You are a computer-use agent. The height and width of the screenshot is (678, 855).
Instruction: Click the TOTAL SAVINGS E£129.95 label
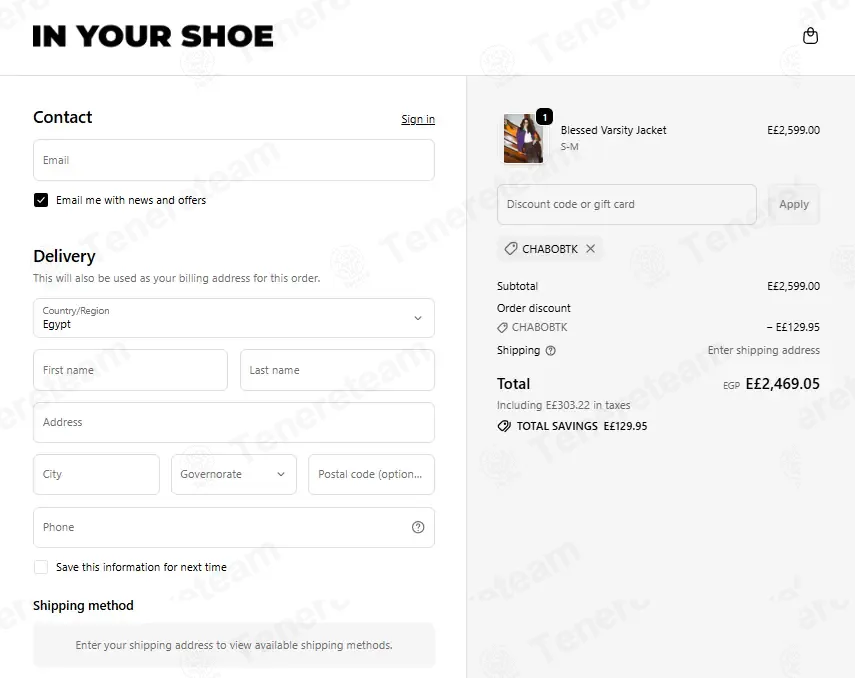tap(582, 426)
